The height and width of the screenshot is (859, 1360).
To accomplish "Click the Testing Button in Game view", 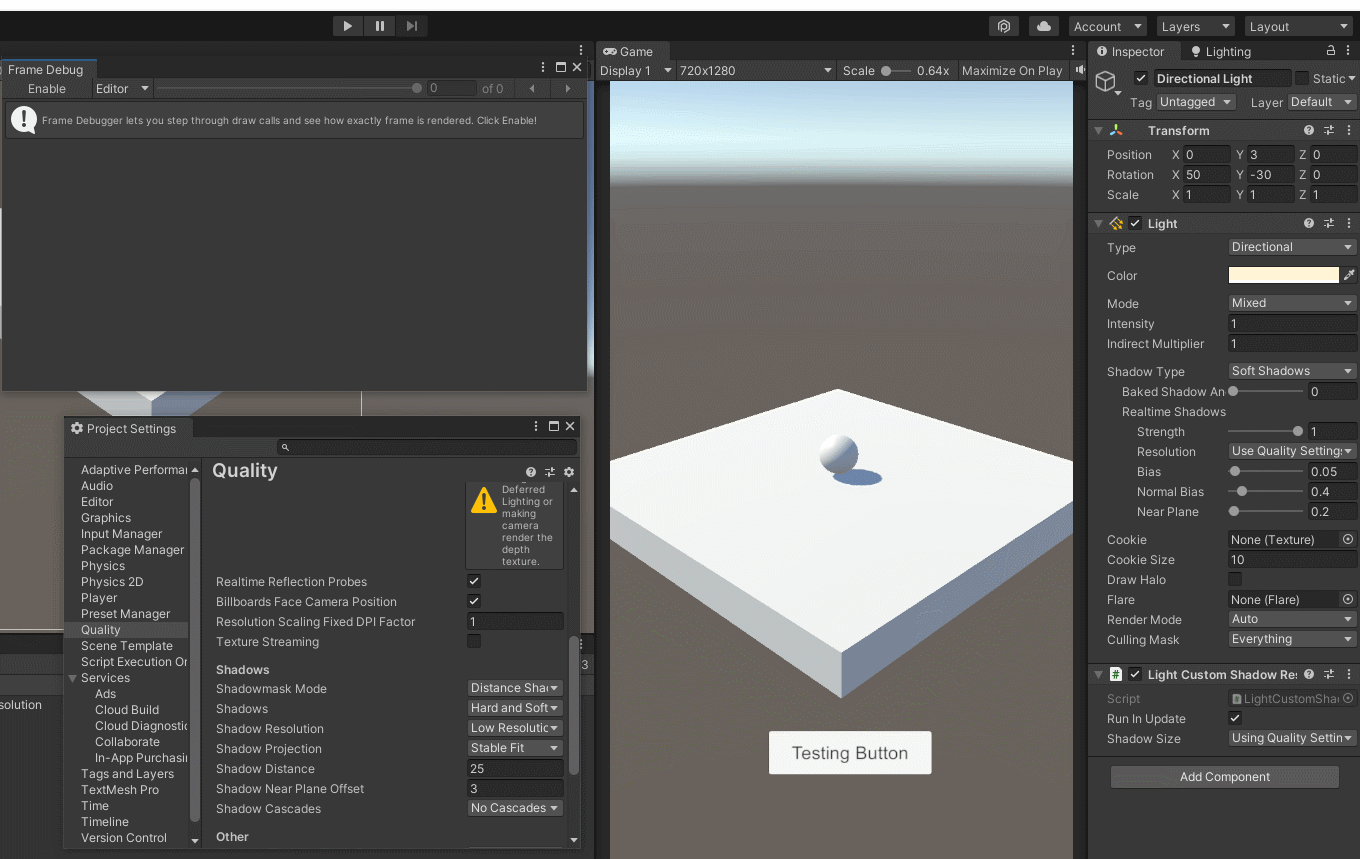I will click(x=850, y=753).
